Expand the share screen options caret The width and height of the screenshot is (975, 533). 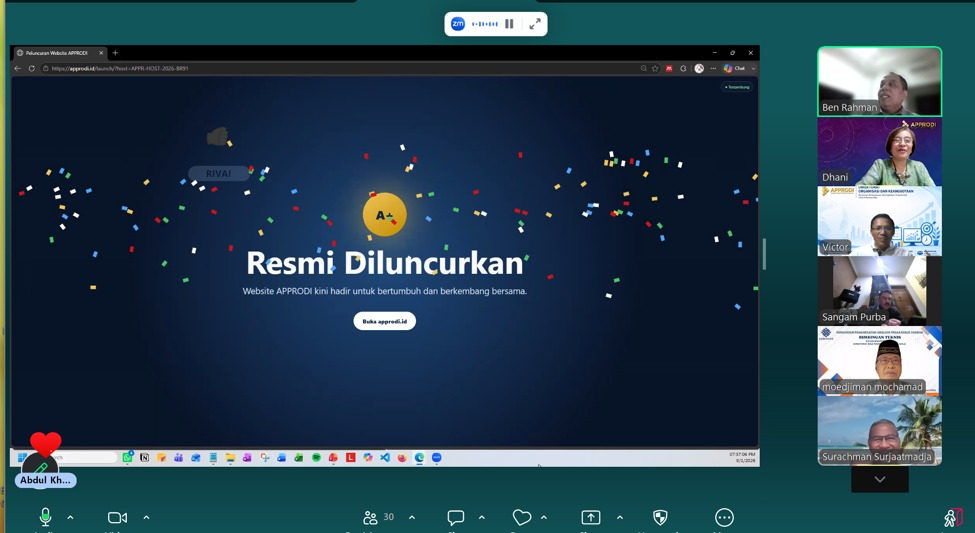[619, 517]
